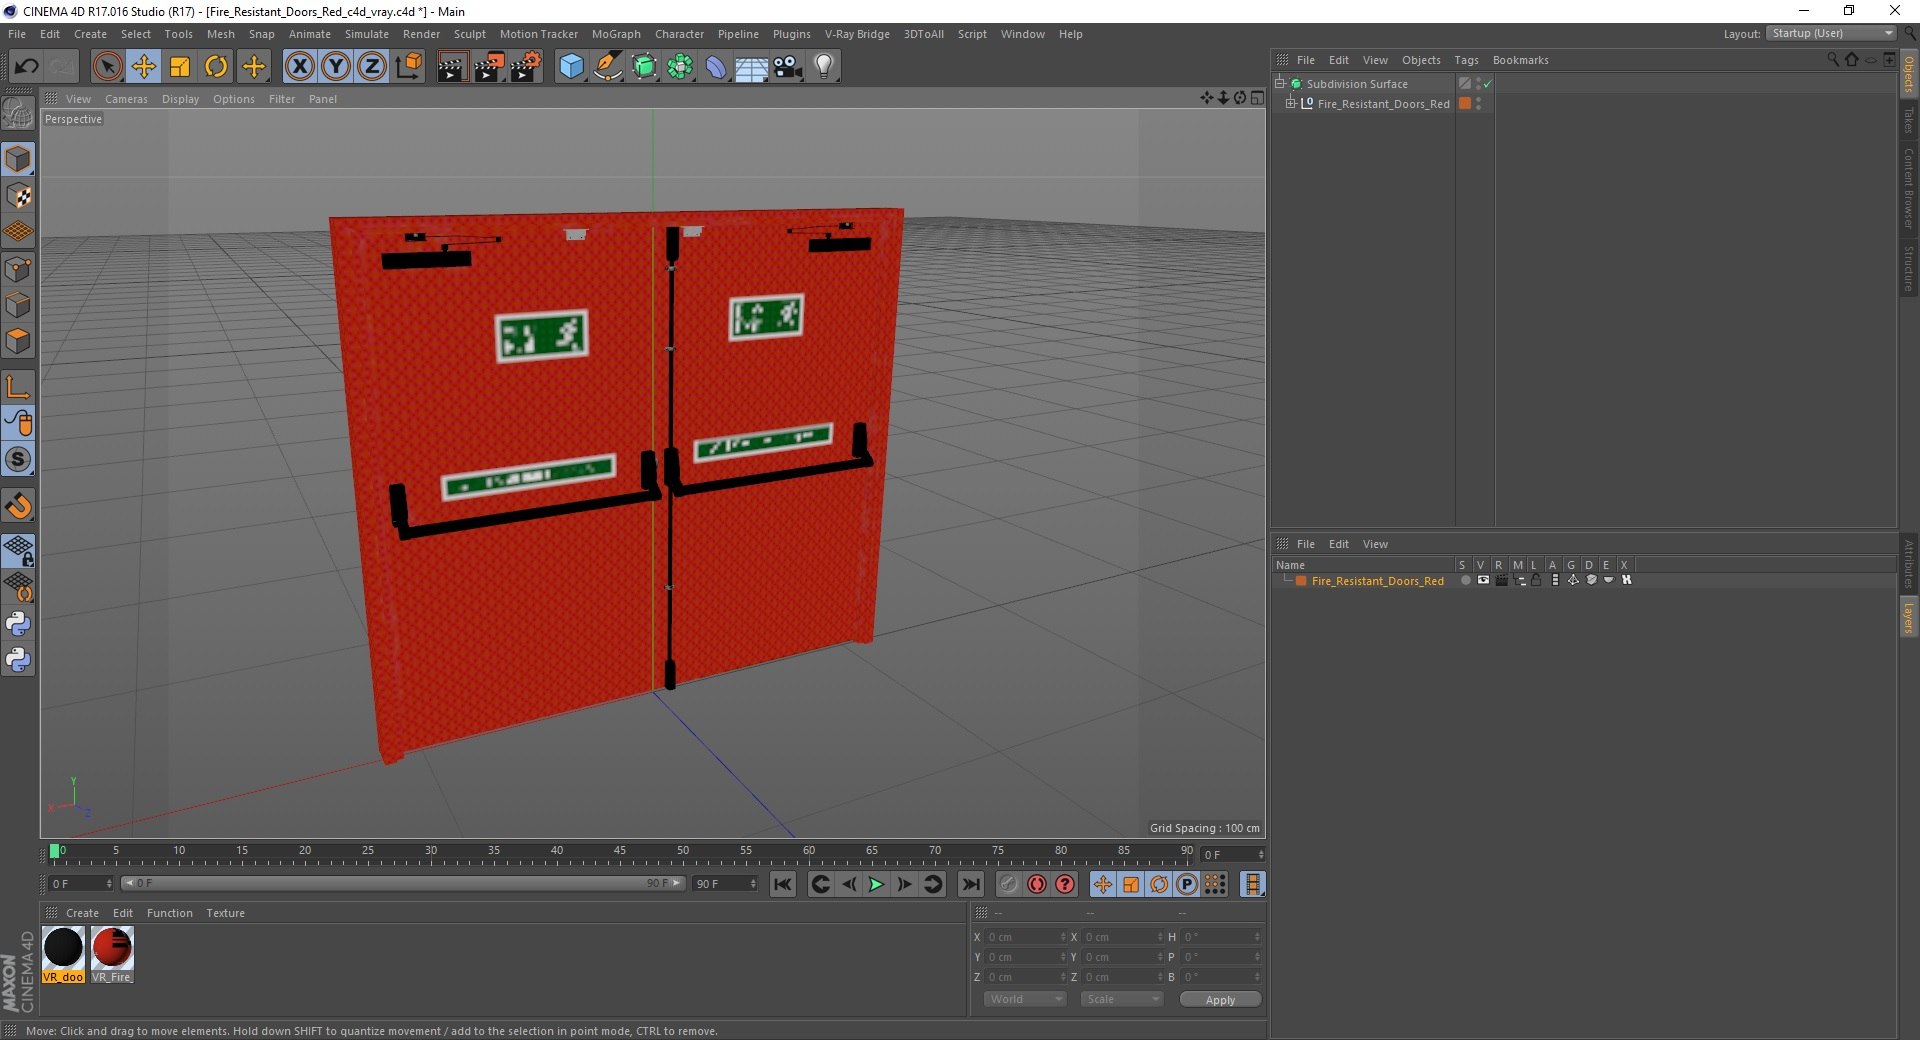Viewport: 1920px width, 1040px height.
Task: Open viewport Cameras menu
Action: [126, 99]
